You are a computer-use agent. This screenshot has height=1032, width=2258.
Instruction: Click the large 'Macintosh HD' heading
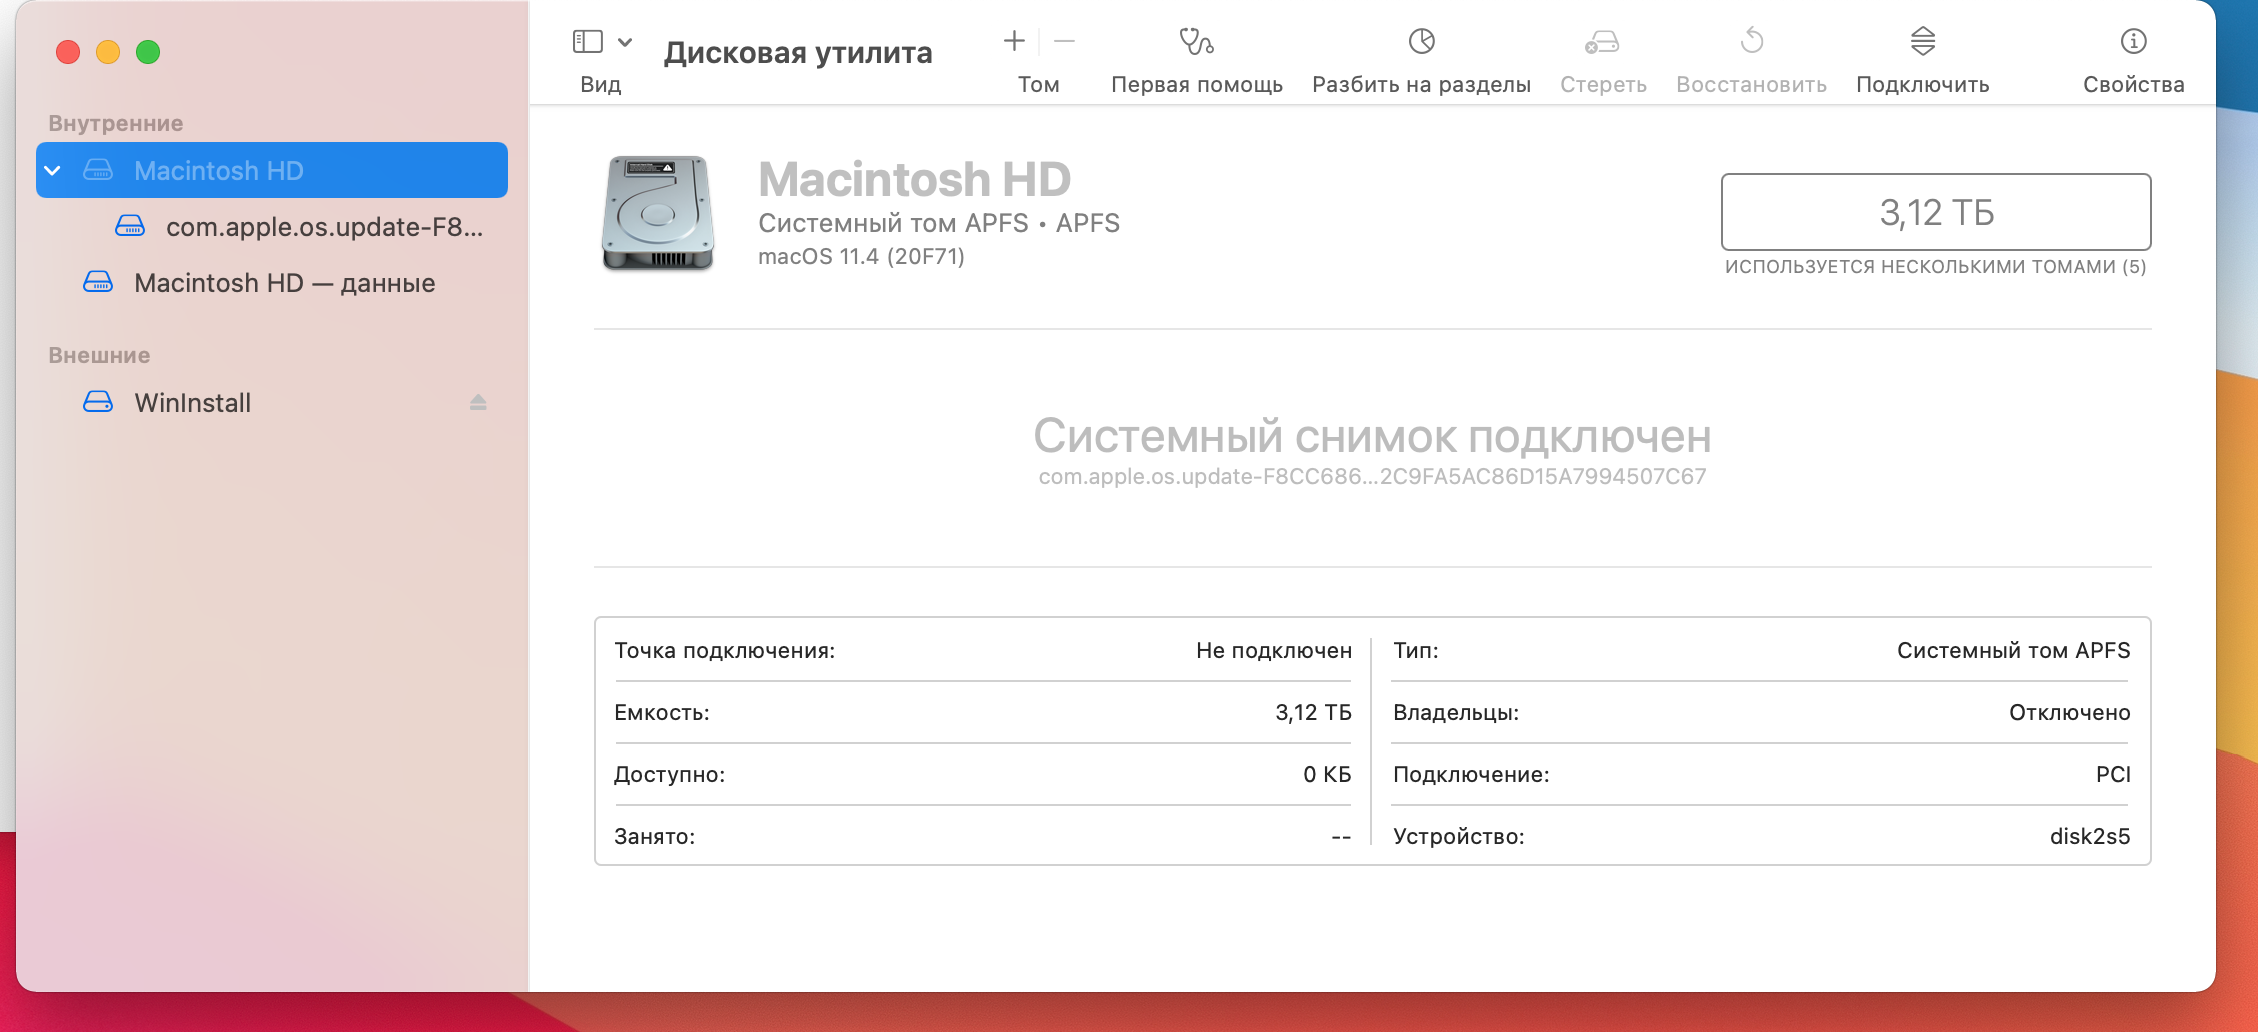tap(915, 179)
